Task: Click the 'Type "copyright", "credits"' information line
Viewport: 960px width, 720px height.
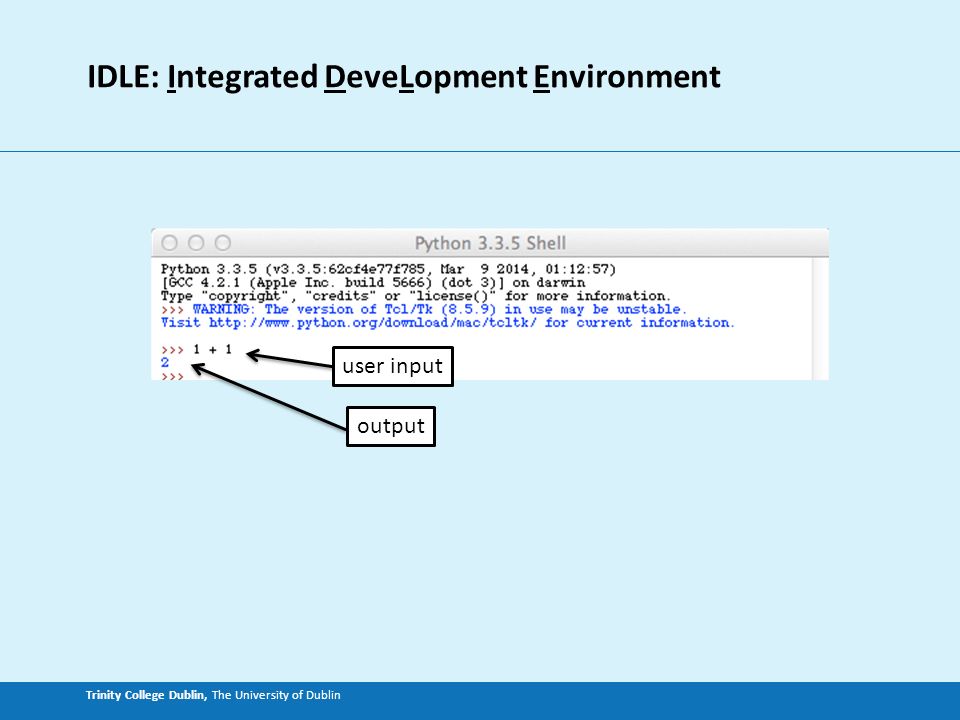Action: tap(416, 296)
